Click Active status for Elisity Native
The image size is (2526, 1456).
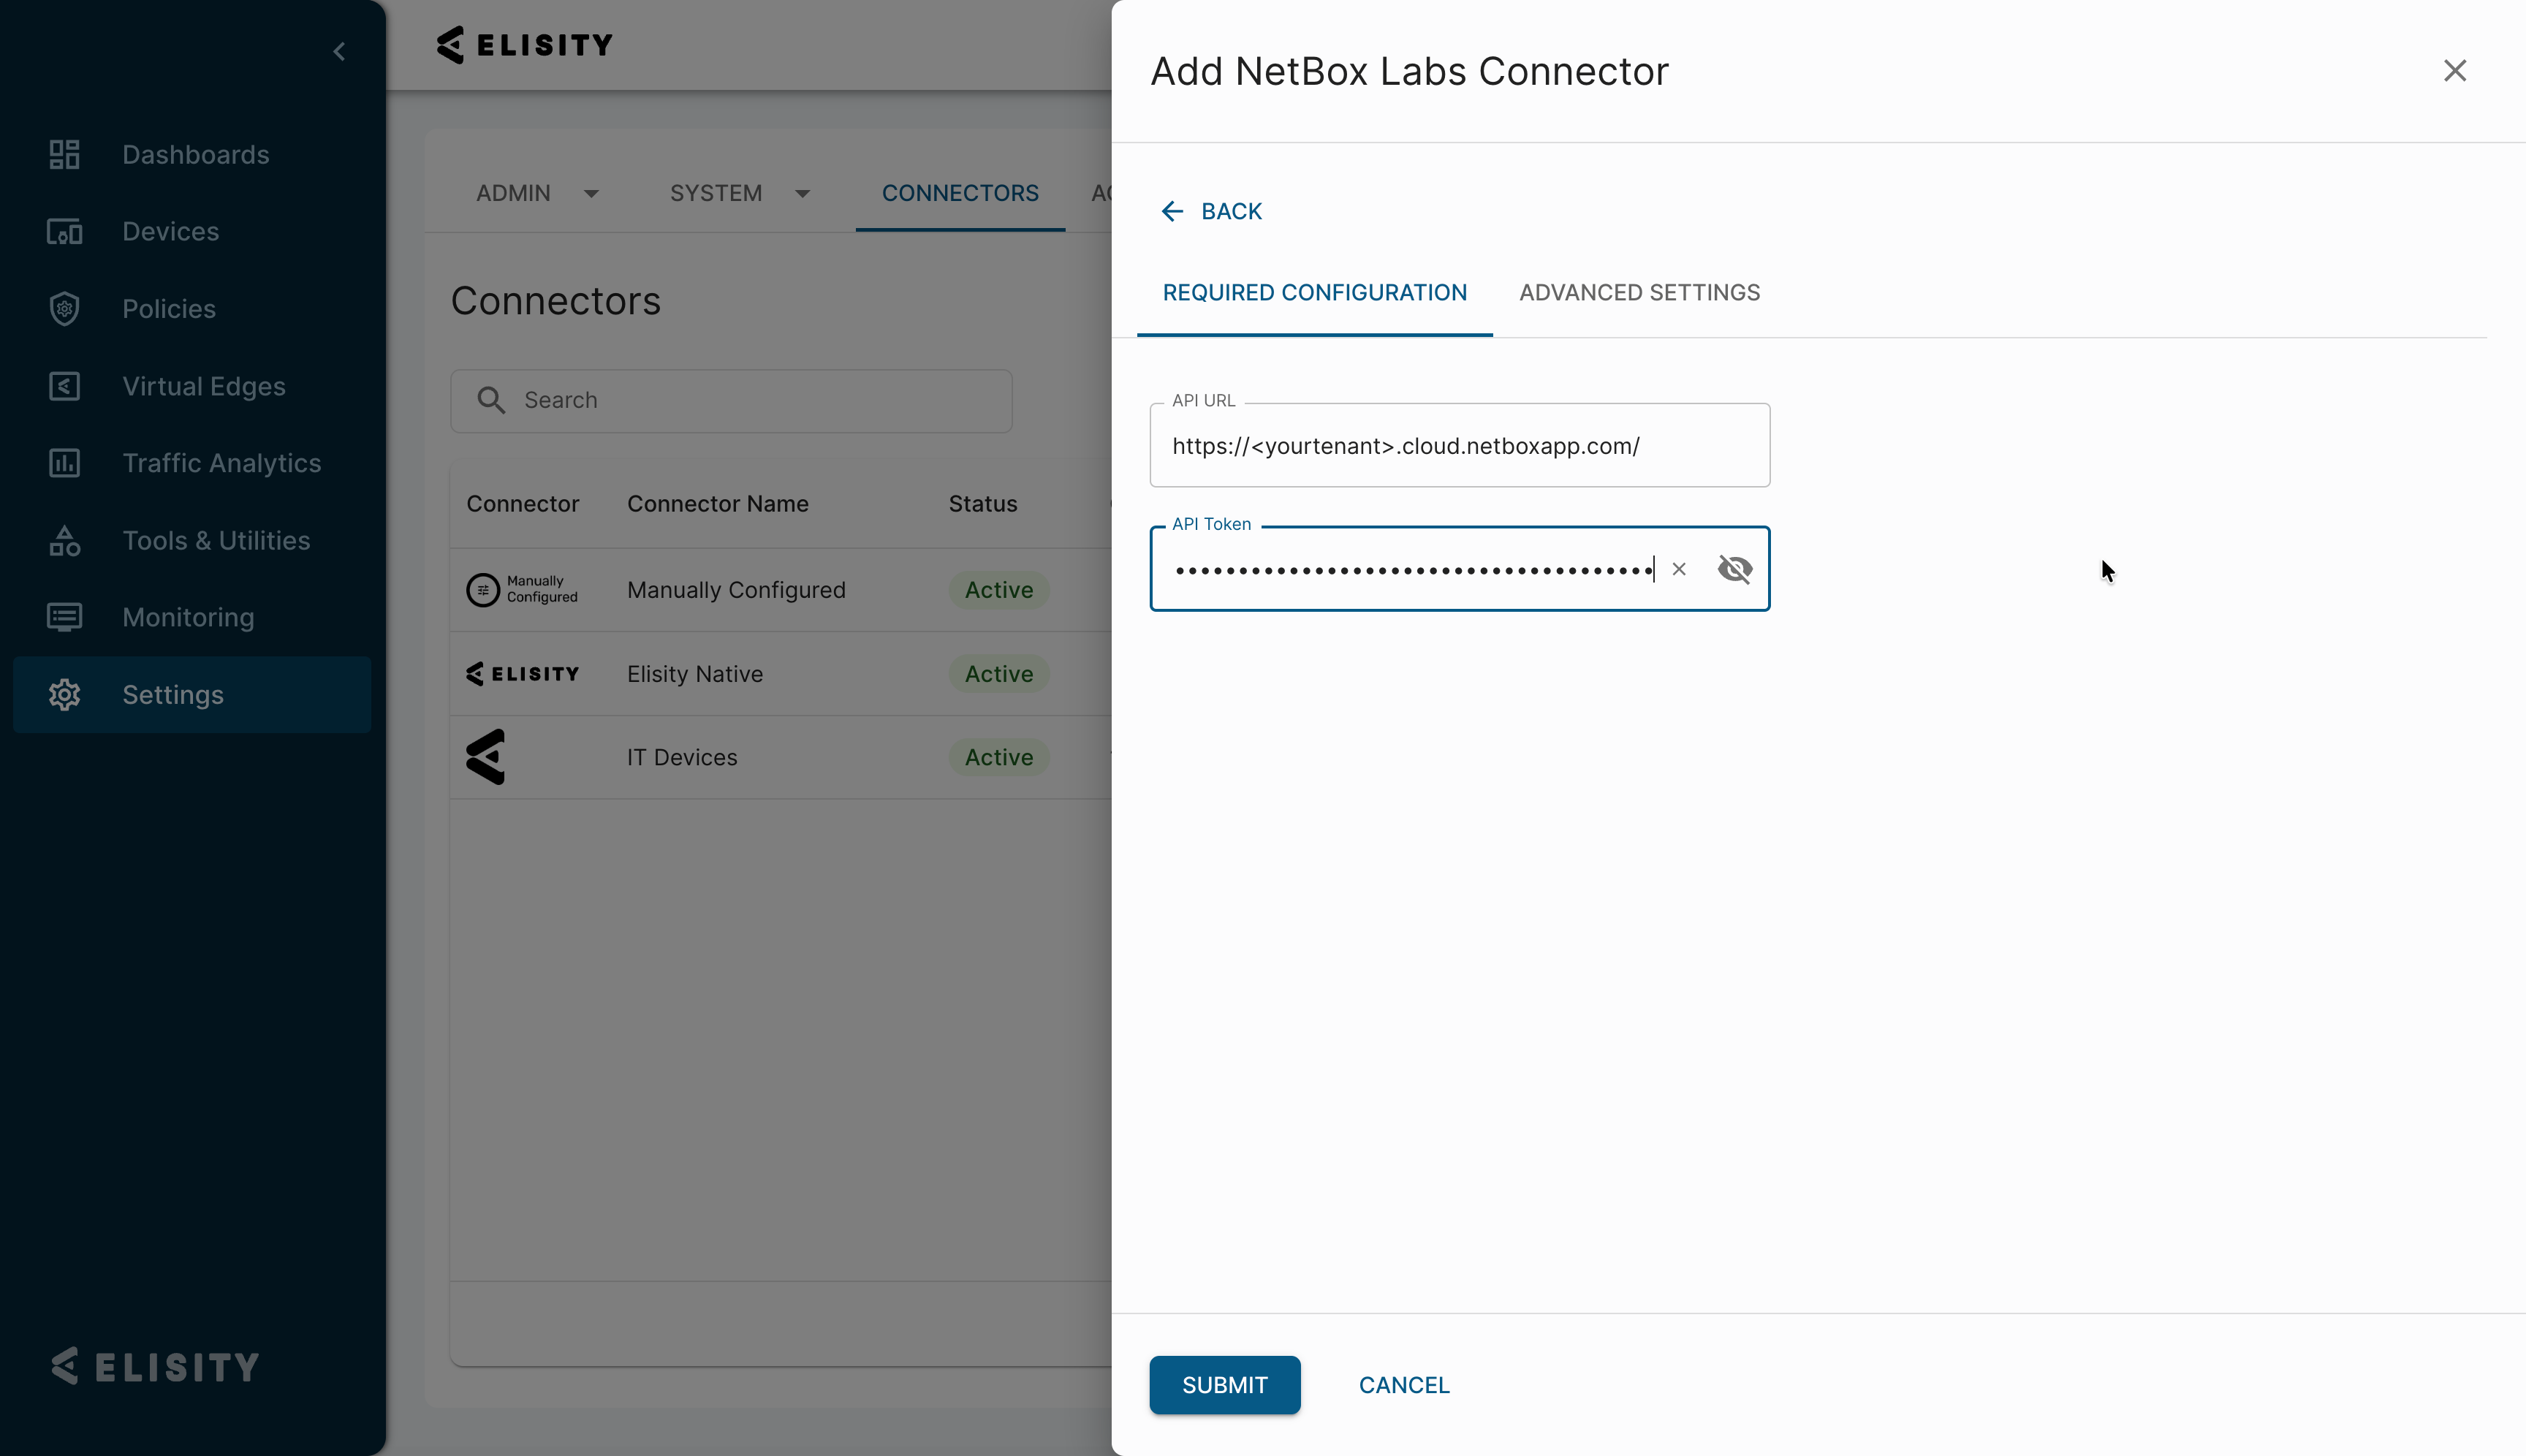999,674
